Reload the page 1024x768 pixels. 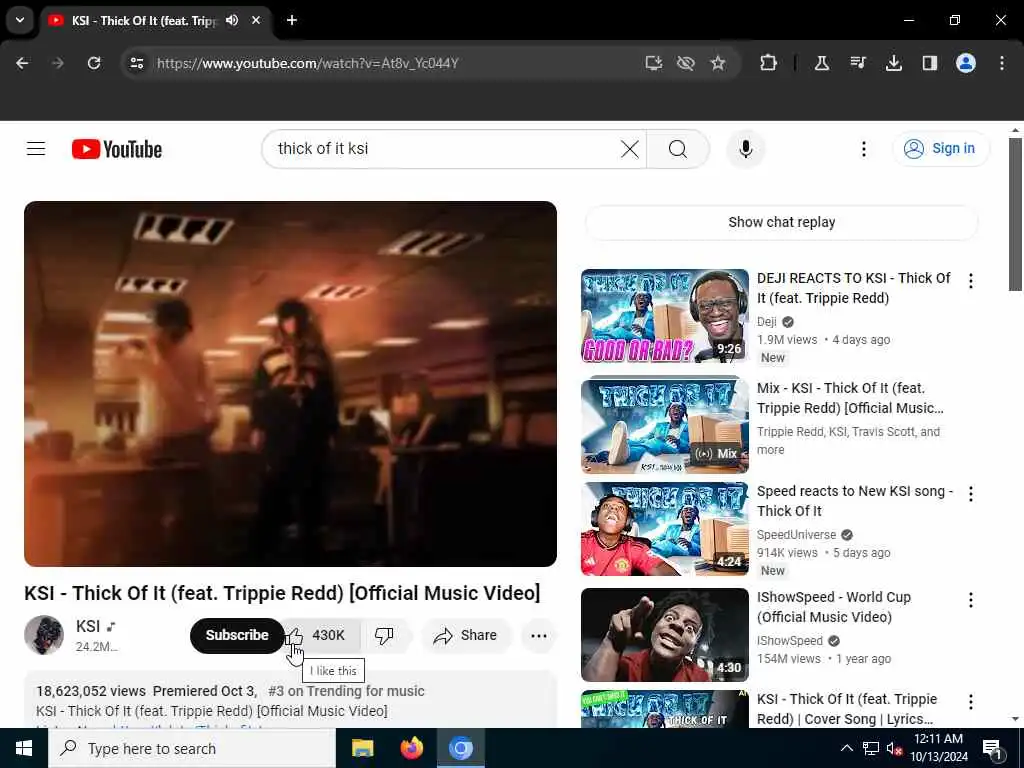click(94, 63)
